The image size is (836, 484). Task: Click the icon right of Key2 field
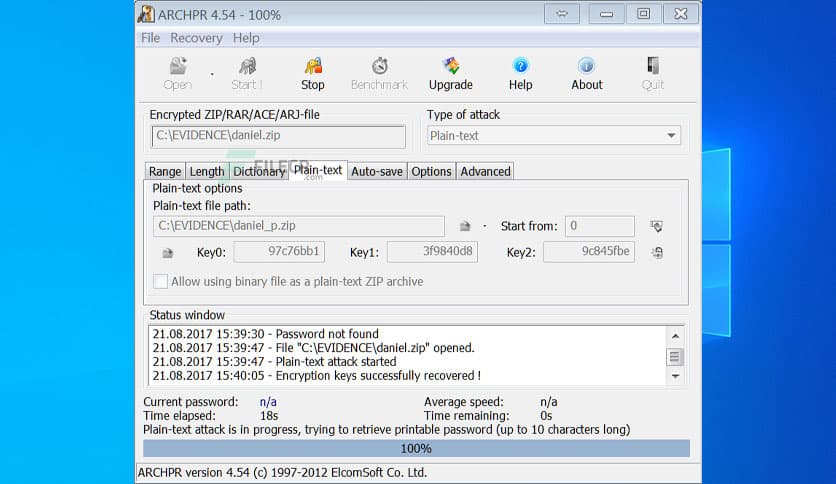(x=657, y=252)
